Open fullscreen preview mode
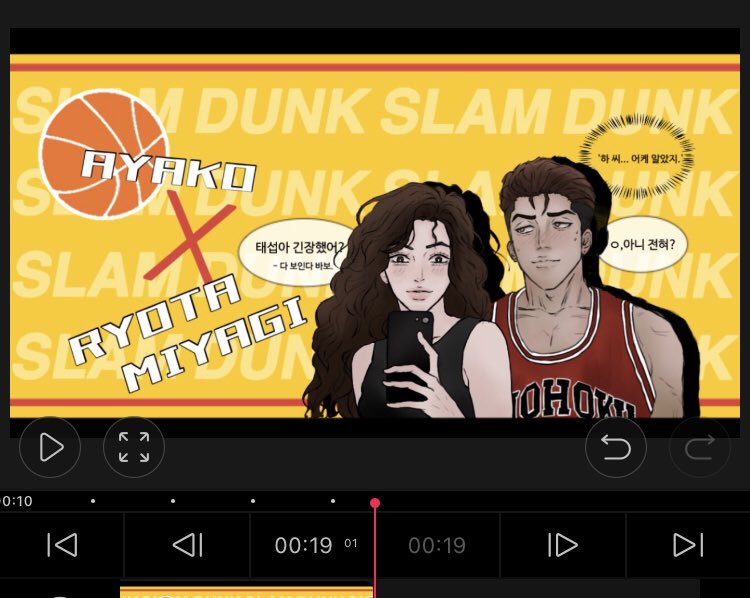750x598 pixels. pos(134,447)
